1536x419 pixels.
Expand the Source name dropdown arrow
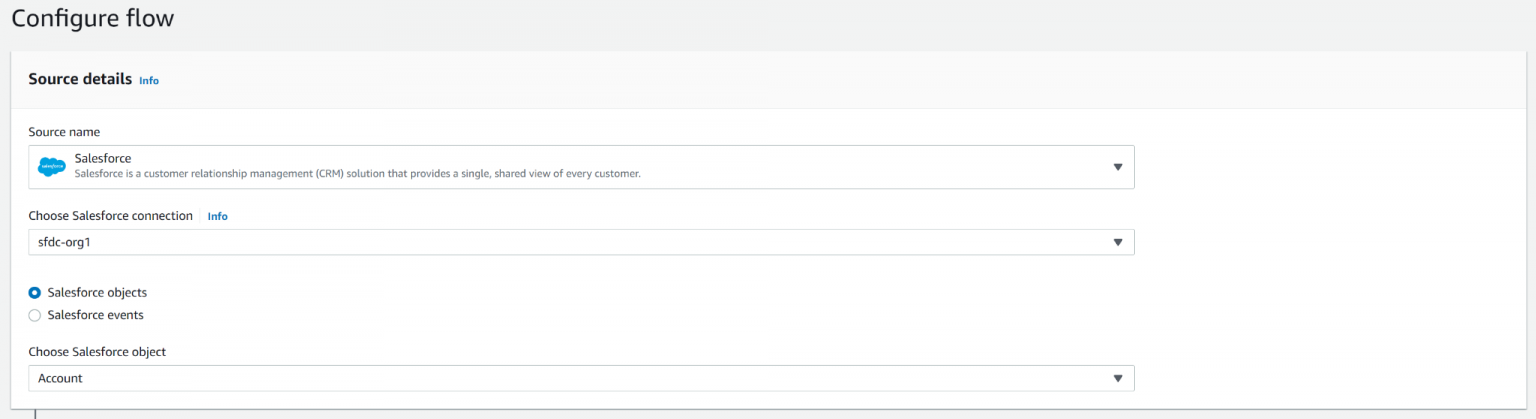[1117, 167]
